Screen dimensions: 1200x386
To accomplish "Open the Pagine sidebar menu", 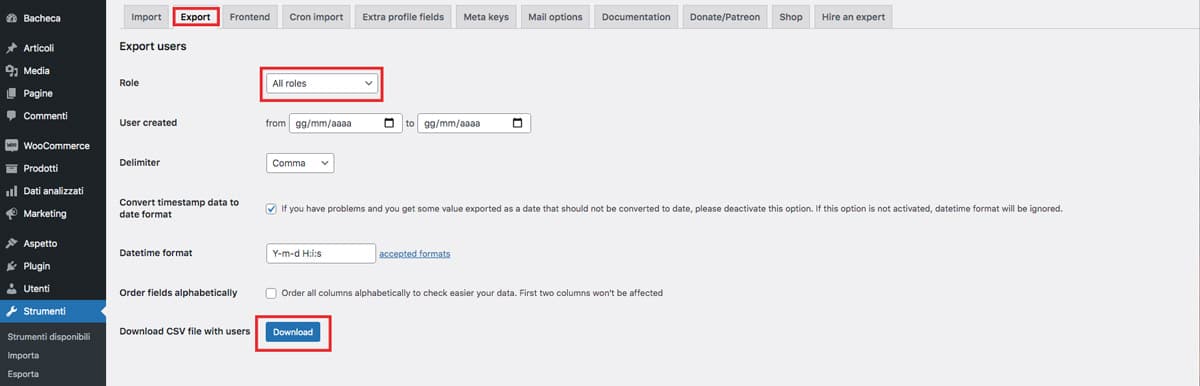I will [x=53, y=93].
